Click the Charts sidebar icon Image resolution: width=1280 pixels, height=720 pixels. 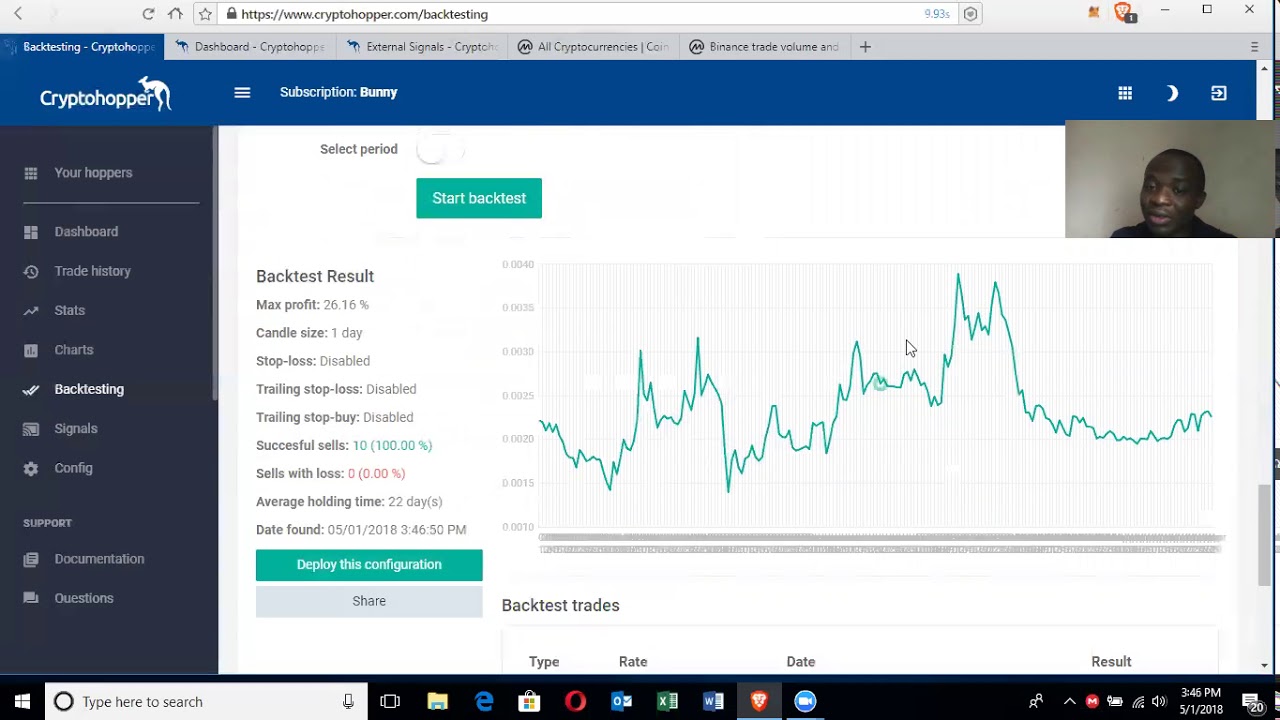31,350
